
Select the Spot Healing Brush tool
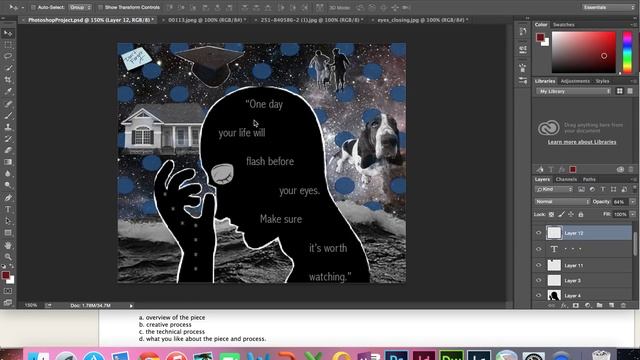8,104
